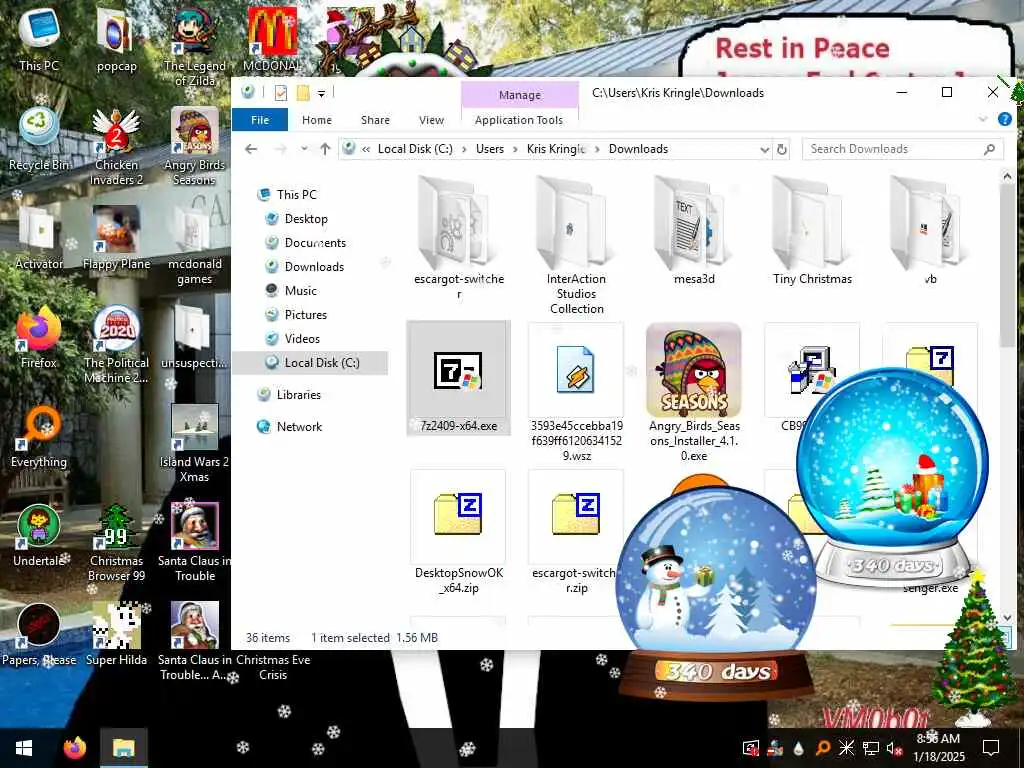Click Local Disk (C:) breadcrumb segment

pyautogui.click(x=415, y=149)
